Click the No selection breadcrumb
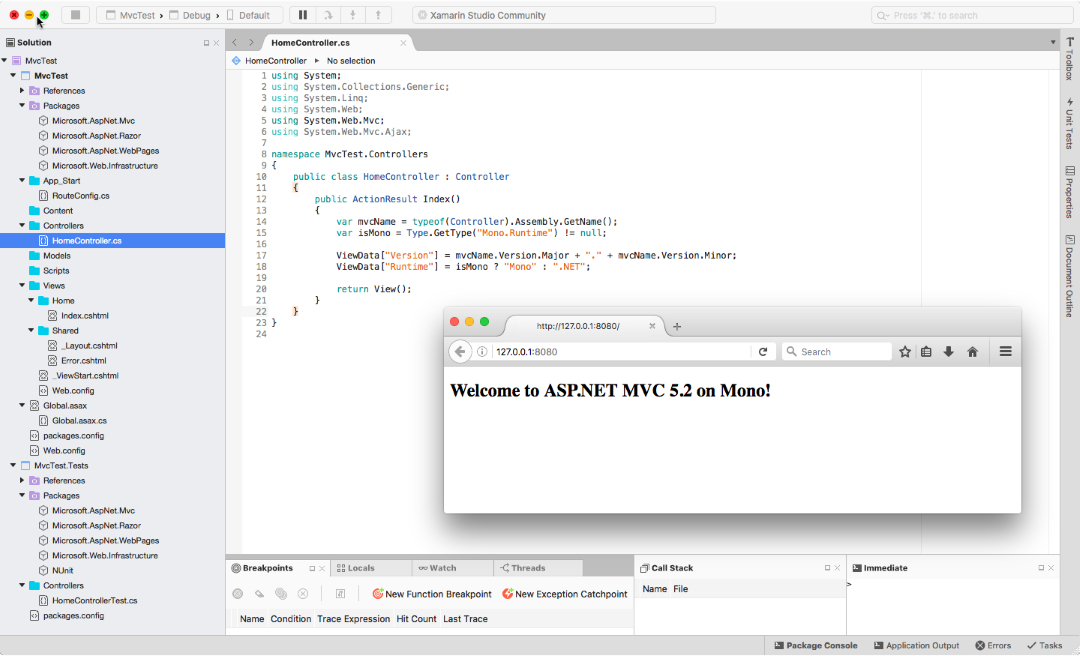Screen dimensions: 1080x656 point(351,61)
